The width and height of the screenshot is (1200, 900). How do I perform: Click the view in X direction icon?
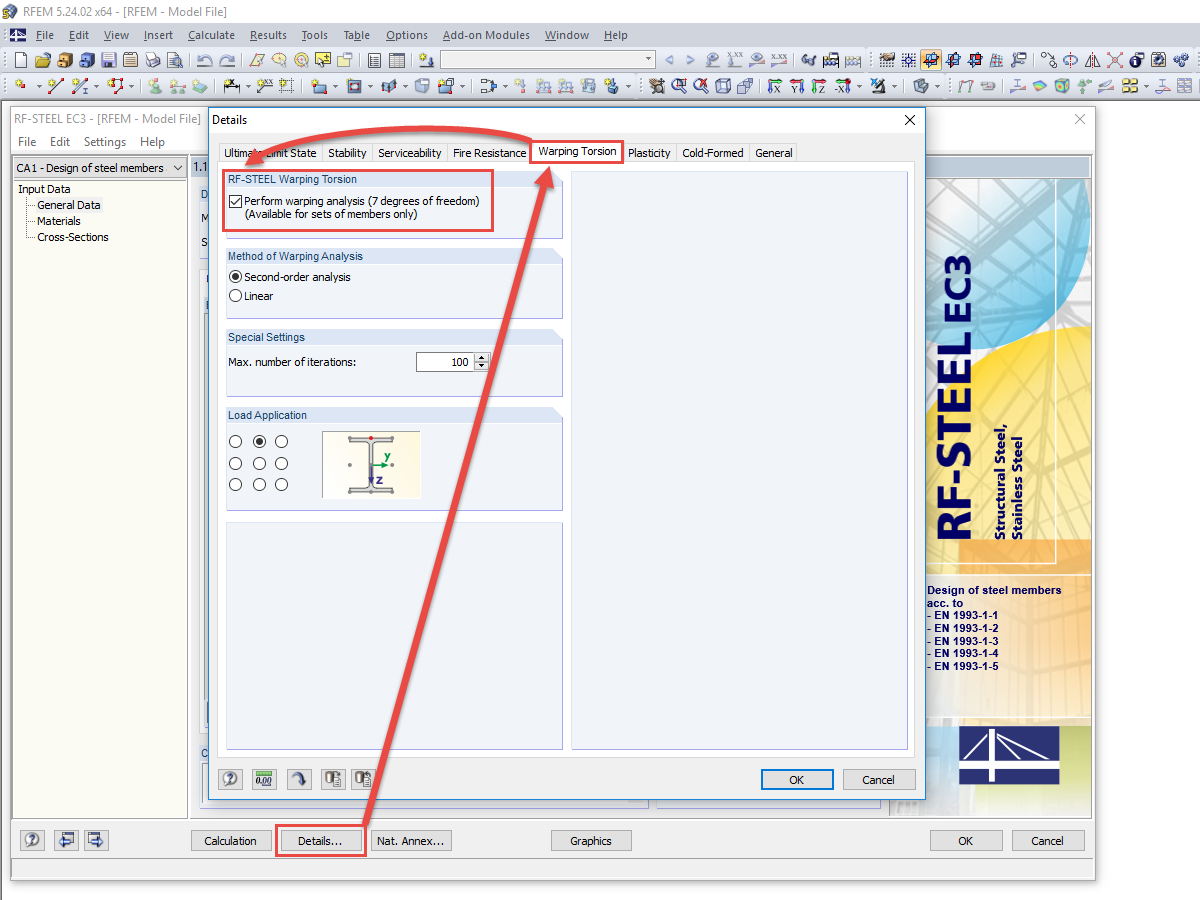pos(774,86)
